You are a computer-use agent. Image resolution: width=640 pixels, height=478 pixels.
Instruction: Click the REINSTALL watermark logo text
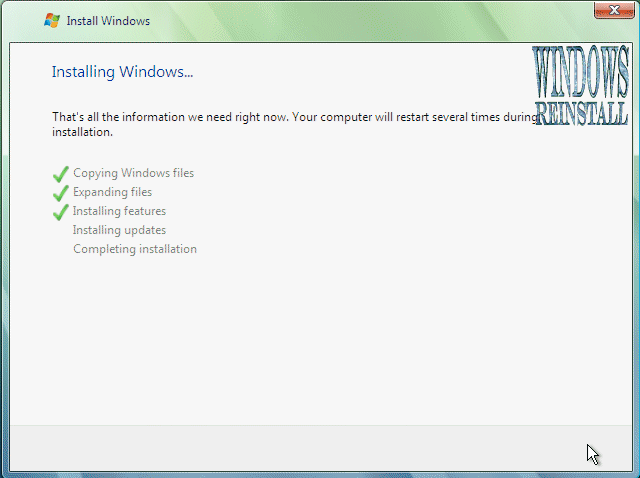point(582,112)
